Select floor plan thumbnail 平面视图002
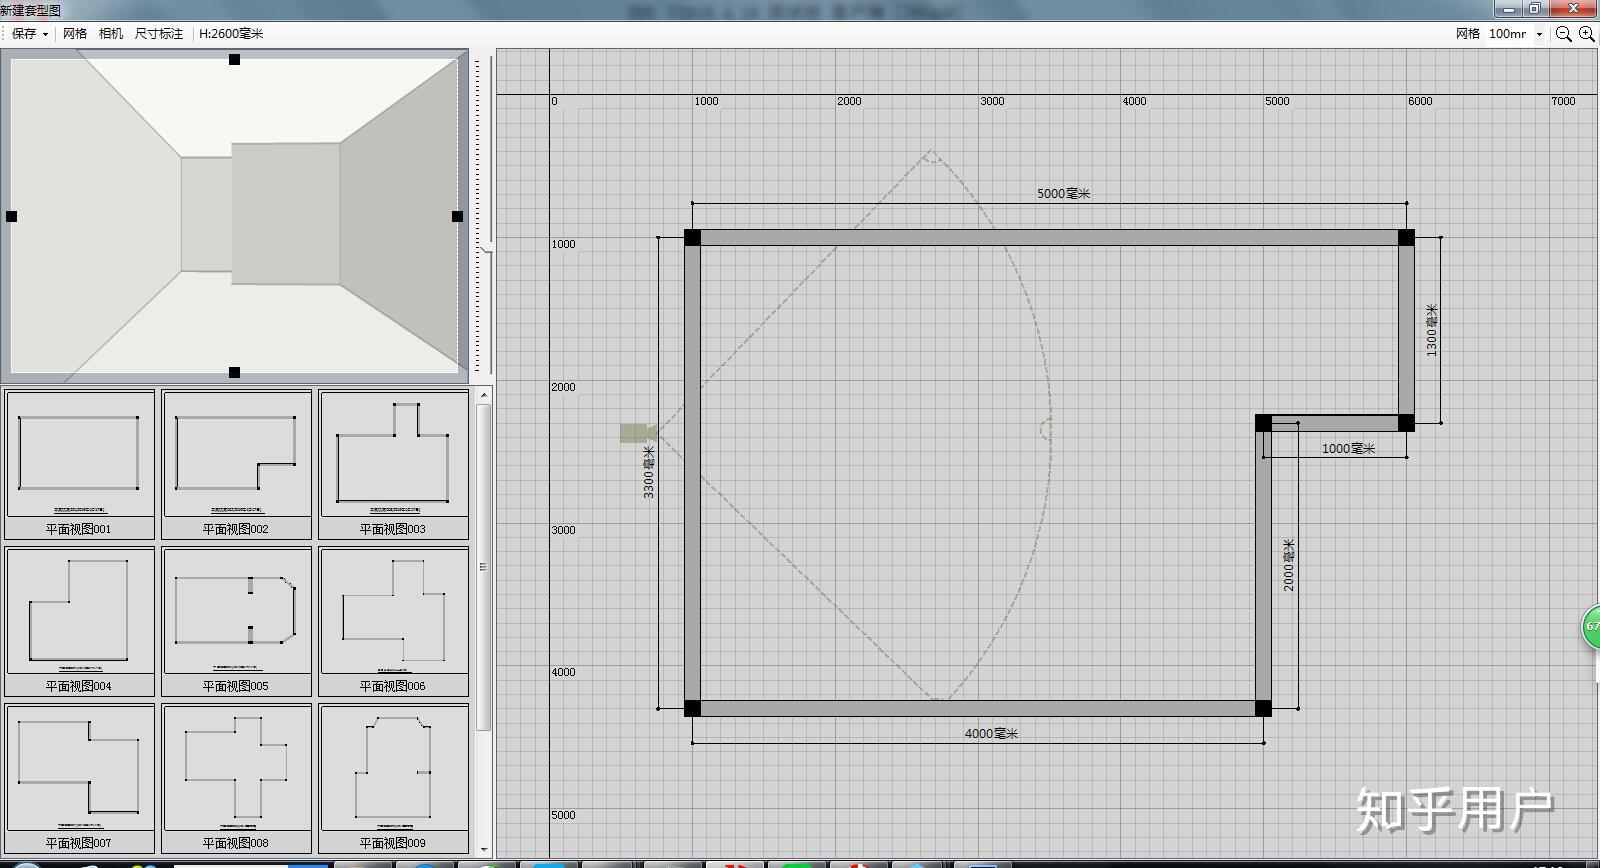 (237, 464)
